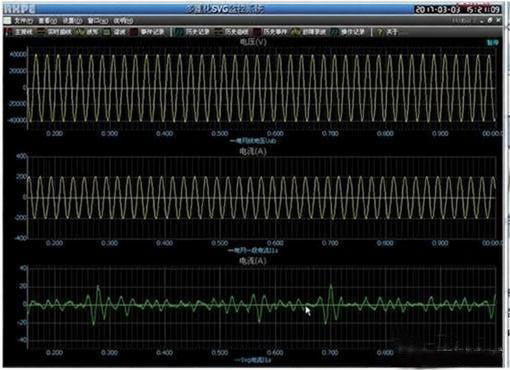Click the 电压(V) chart title
The width and height of the screenshot is (510, 370).
click(253, 42)
